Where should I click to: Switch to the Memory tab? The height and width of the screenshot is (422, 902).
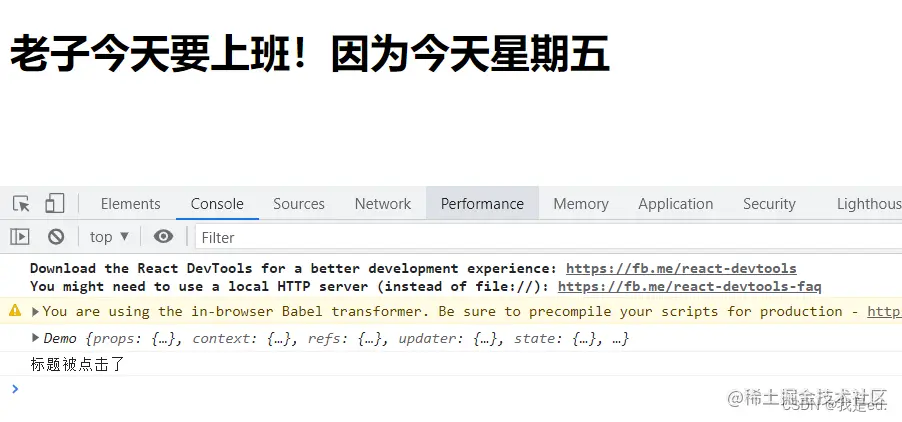point(580,204)
